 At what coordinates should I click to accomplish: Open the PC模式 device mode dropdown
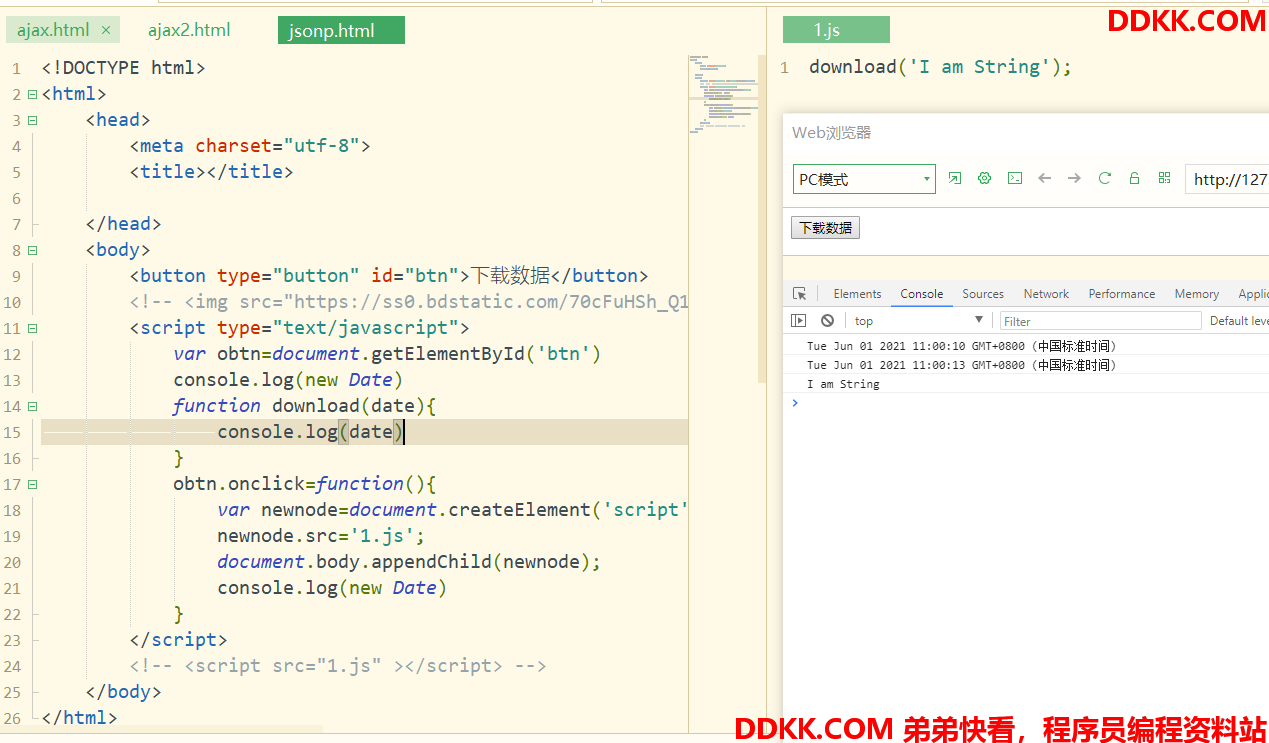point(864,179)
